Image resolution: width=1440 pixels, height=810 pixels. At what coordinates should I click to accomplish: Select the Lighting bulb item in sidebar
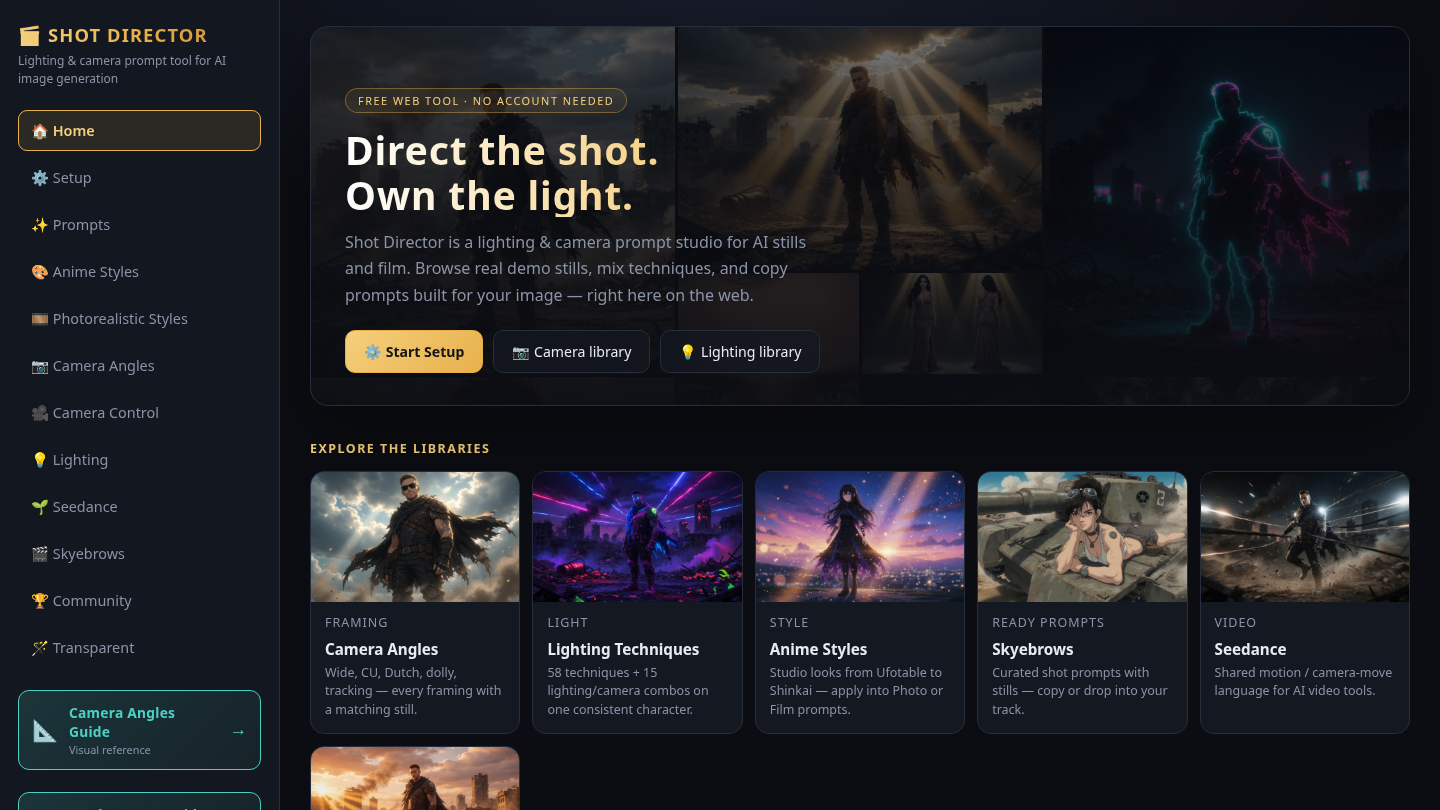[139, 460]
